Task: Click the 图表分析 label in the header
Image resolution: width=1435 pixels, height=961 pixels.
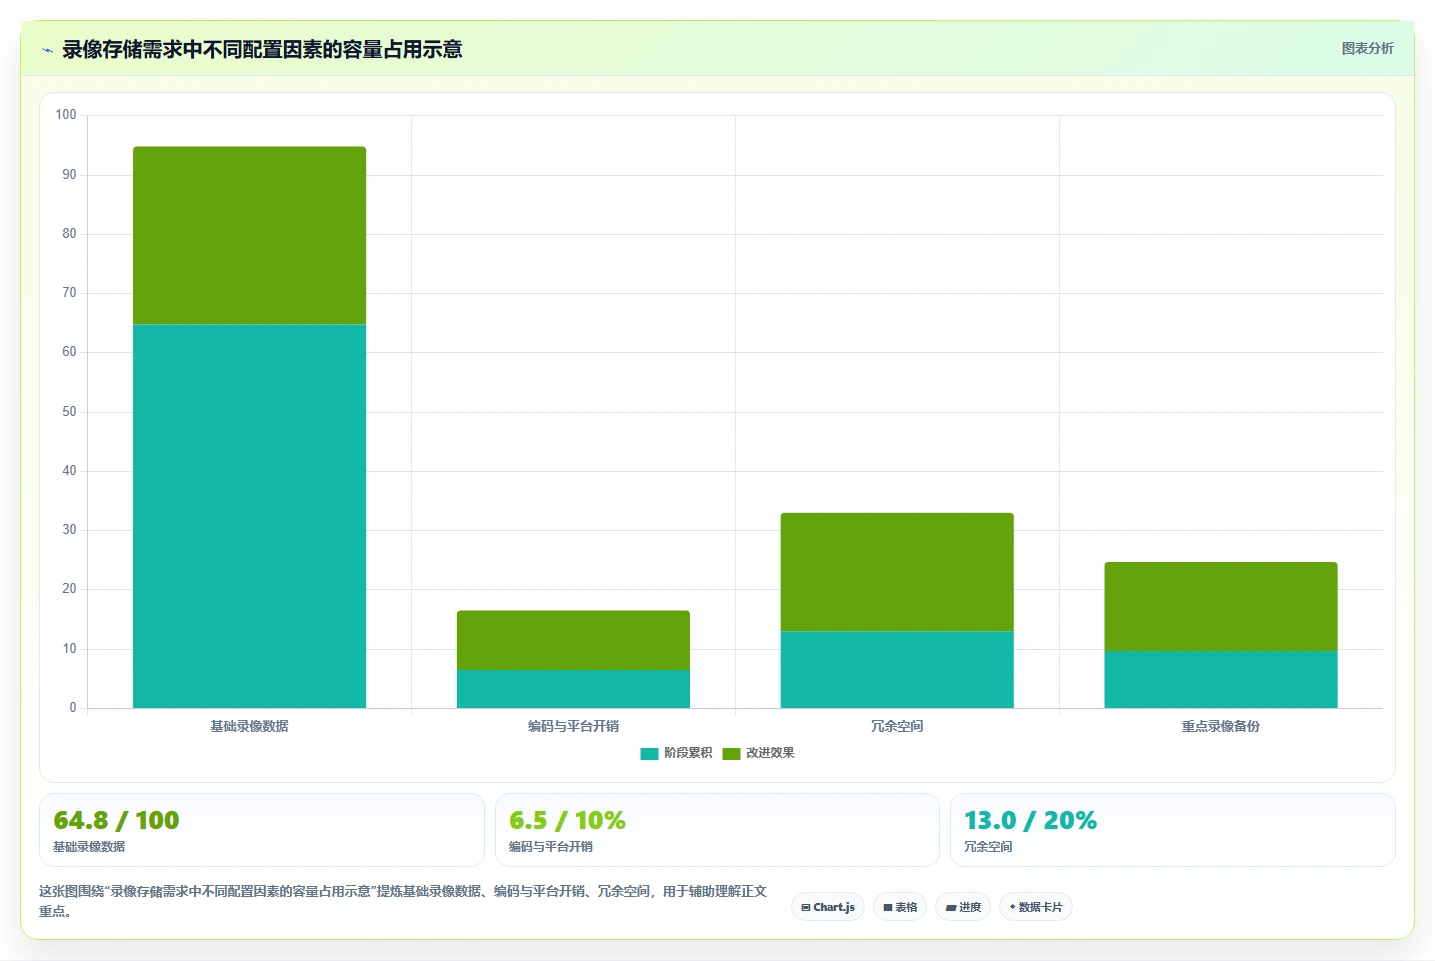Action: pyautogui.click(x=1367, y=48)
